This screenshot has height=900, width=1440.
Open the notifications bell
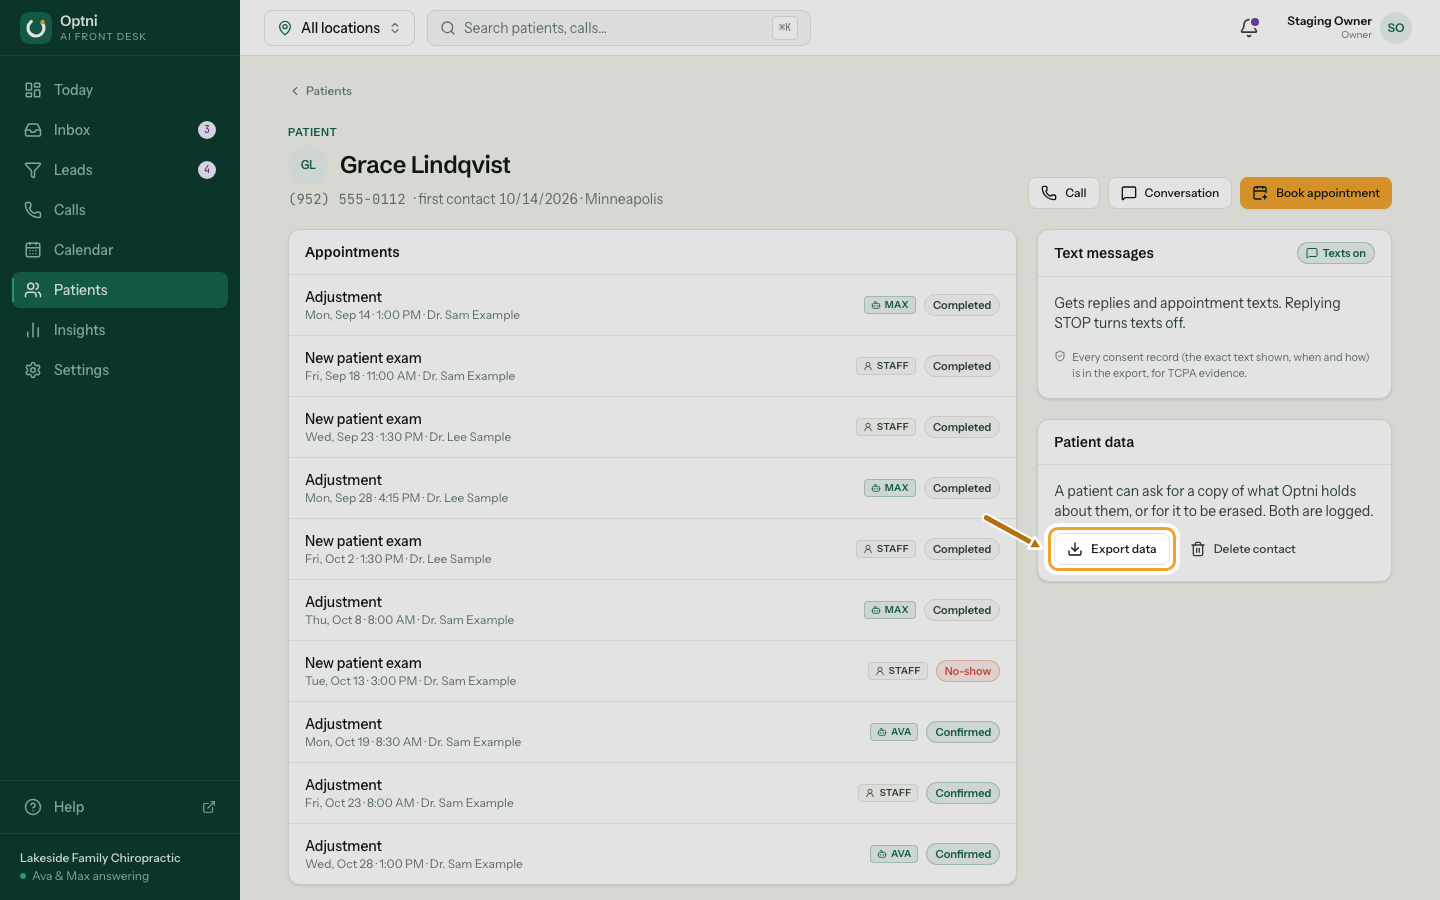click(x=1249, y=28)
